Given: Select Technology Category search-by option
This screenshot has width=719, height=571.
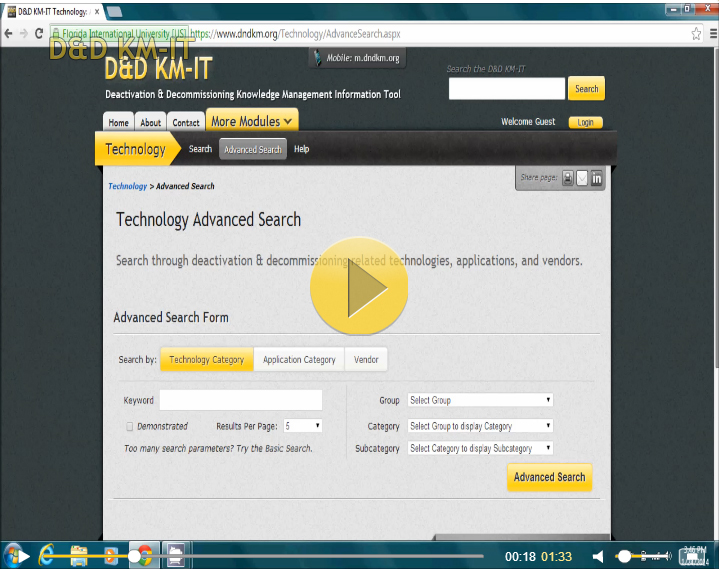Looking at the screenshot, I should pos(207,360).
